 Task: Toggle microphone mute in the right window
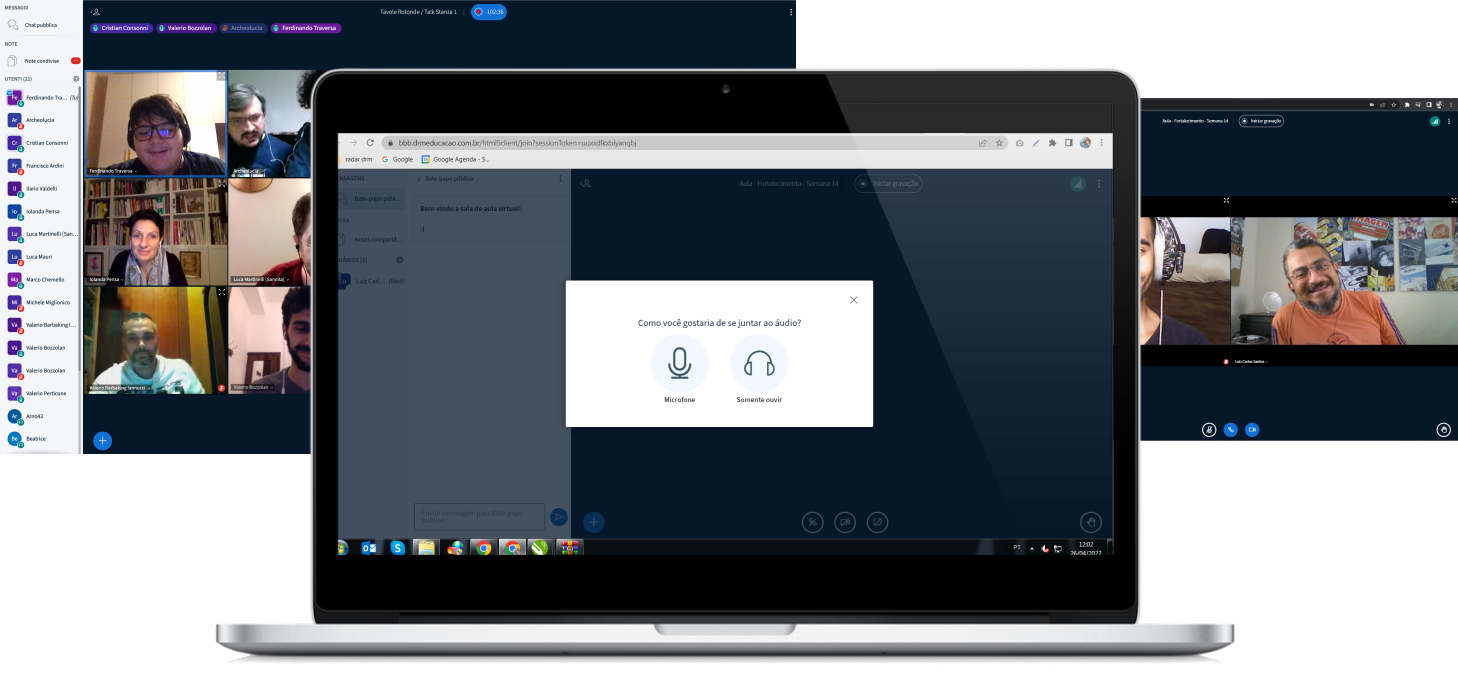tap(1209, 430)
